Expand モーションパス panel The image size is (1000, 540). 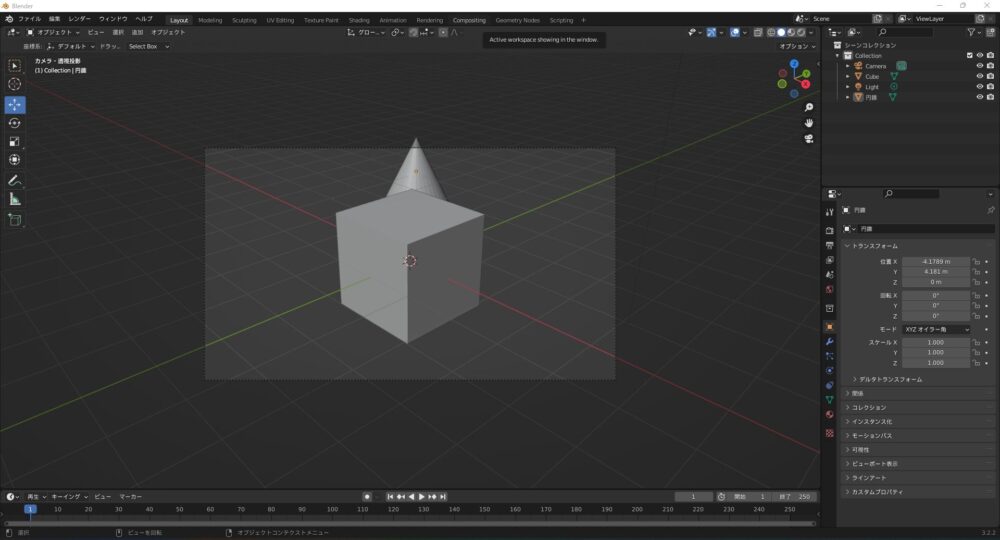pos(918,435)
